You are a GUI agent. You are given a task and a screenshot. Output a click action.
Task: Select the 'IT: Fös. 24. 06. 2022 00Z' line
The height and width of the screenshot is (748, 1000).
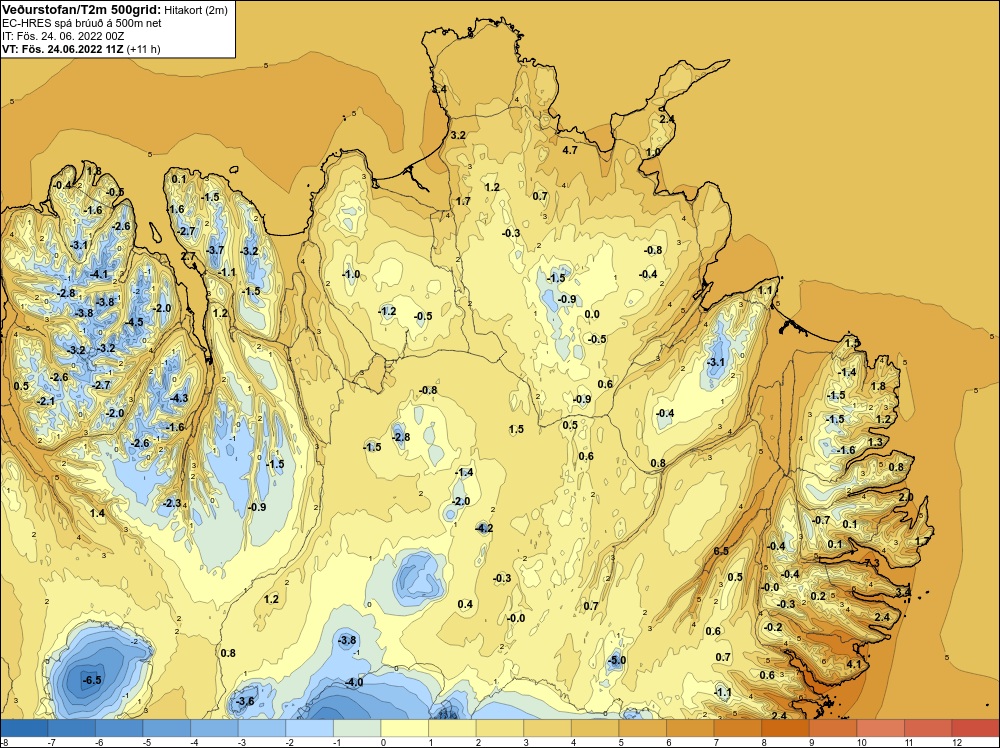coord(63,36)
